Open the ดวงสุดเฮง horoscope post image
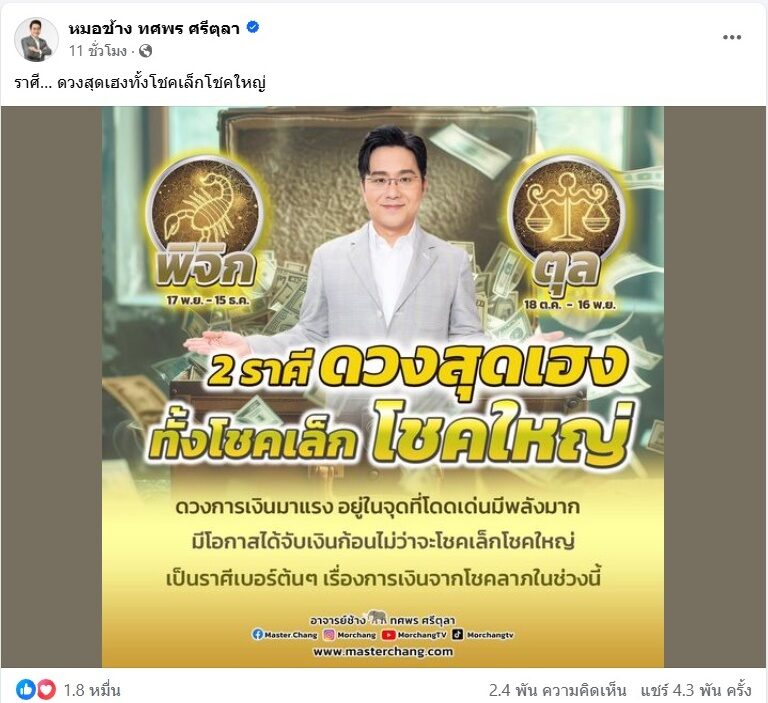This screenshot has width=768, height=703. coord(383,387)
